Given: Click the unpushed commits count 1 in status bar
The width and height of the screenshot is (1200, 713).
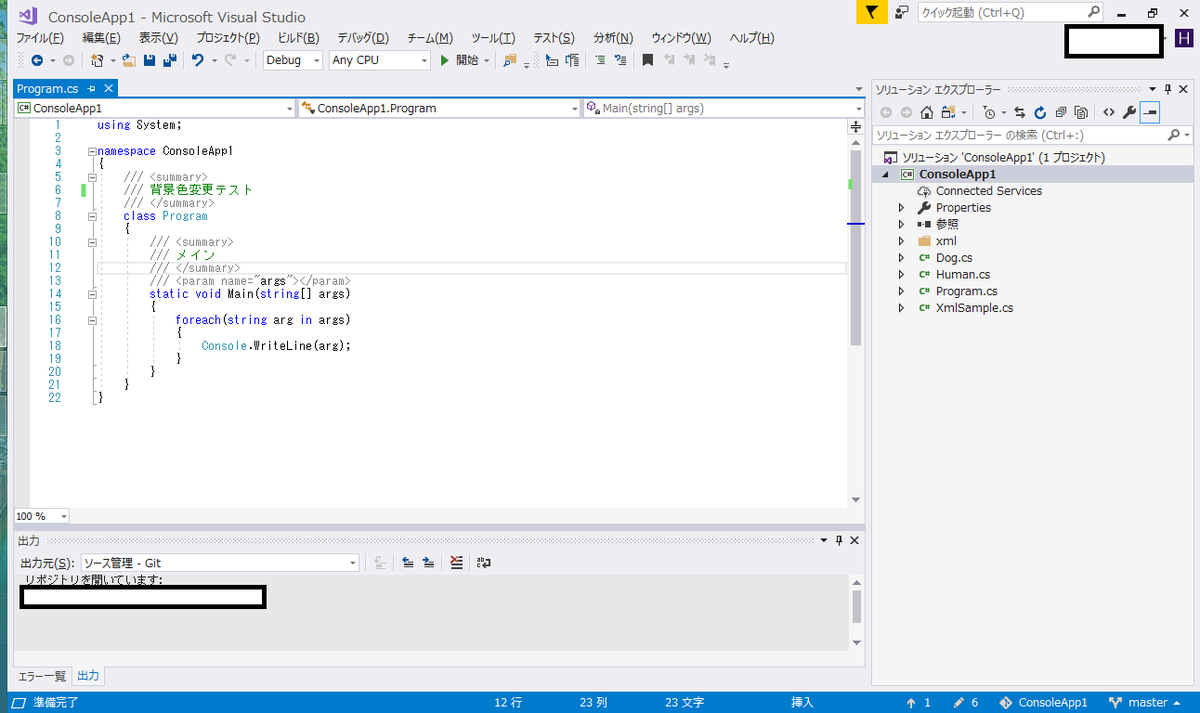Looking at the screenshot, I should pyautogui.click(x=918, y=702).
